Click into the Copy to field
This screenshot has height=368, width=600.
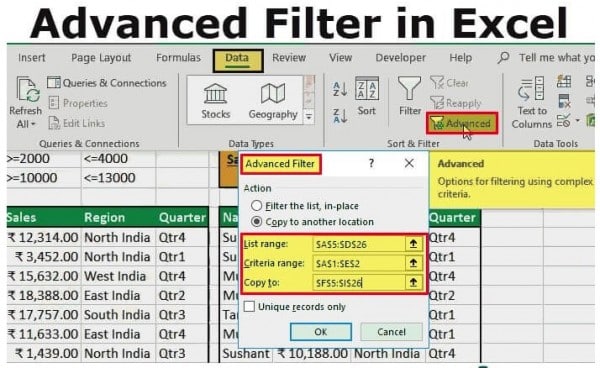(359, 283)
